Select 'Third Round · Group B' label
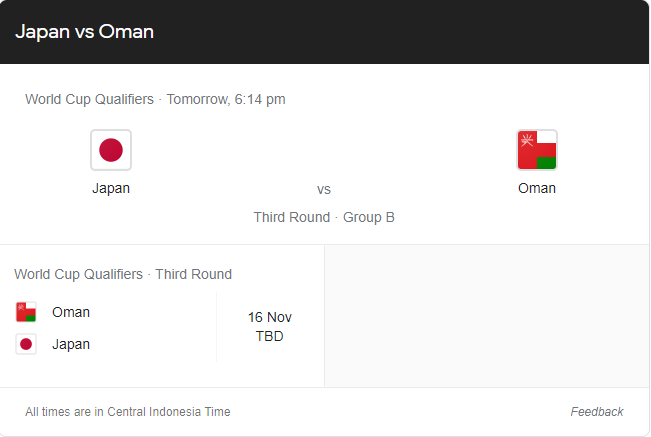651x437 pixels. [x=324, y=217]
